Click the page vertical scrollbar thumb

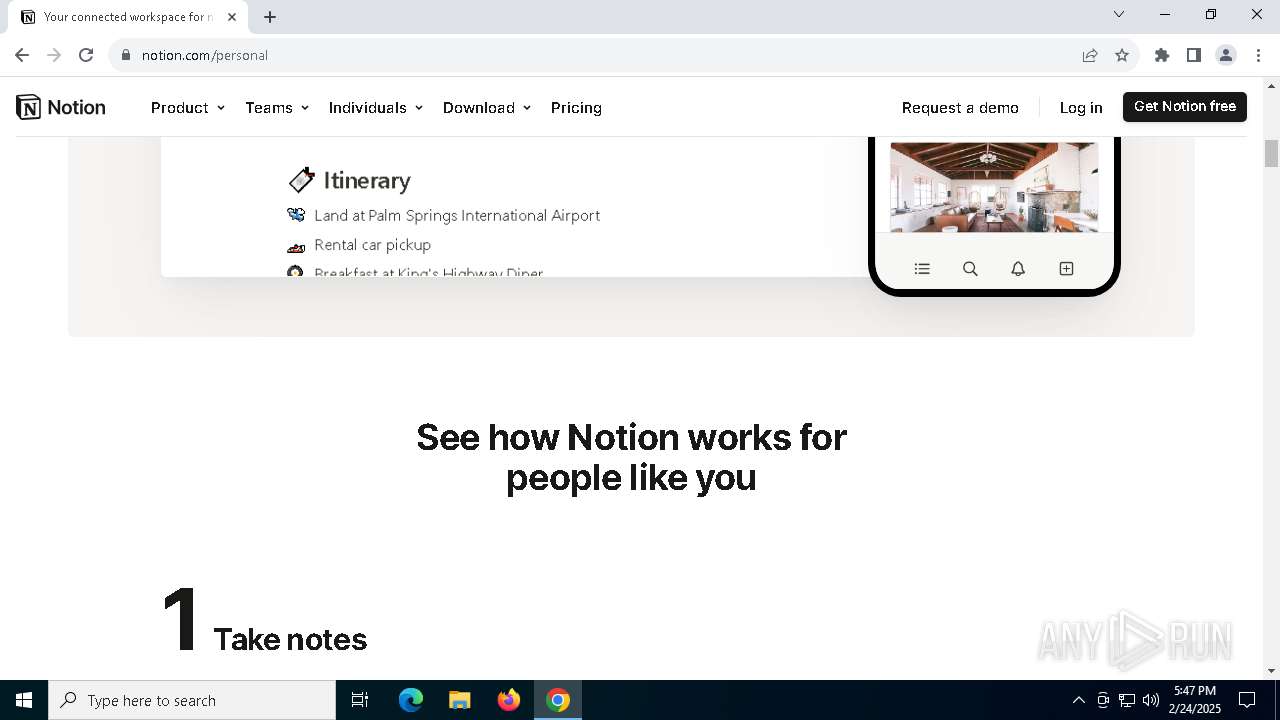click(1272, 154)
